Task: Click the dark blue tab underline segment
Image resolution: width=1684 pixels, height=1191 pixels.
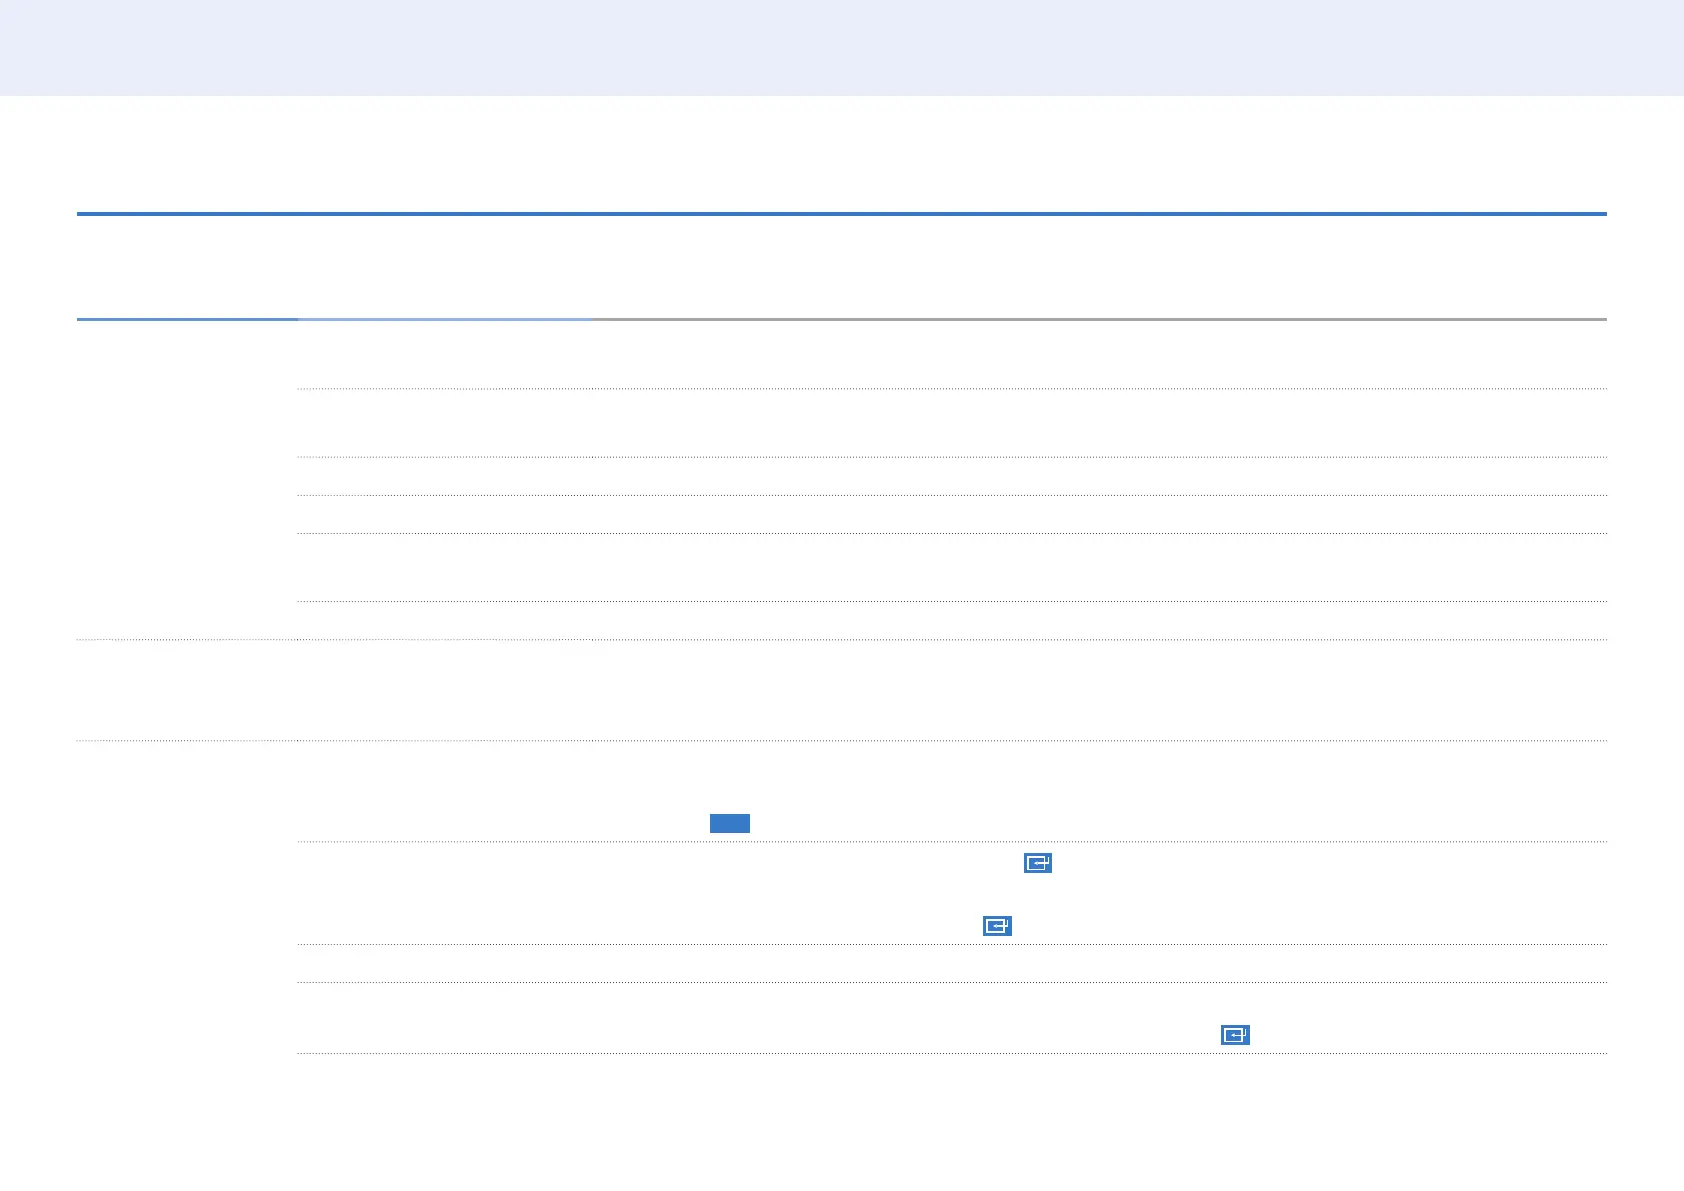Action: (187, 319)
